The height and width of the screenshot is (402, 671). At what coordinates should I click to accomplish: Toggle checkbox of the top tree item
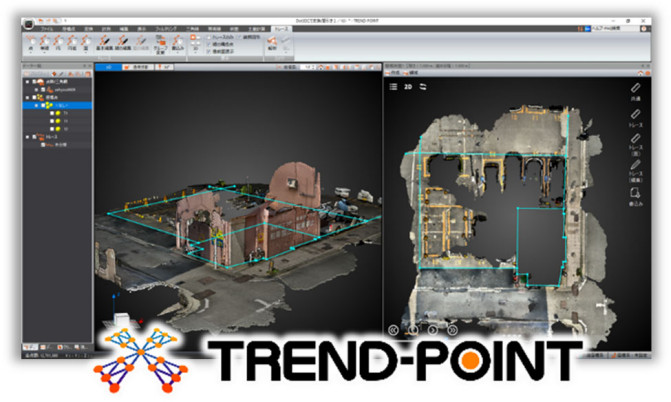[34, 81]
